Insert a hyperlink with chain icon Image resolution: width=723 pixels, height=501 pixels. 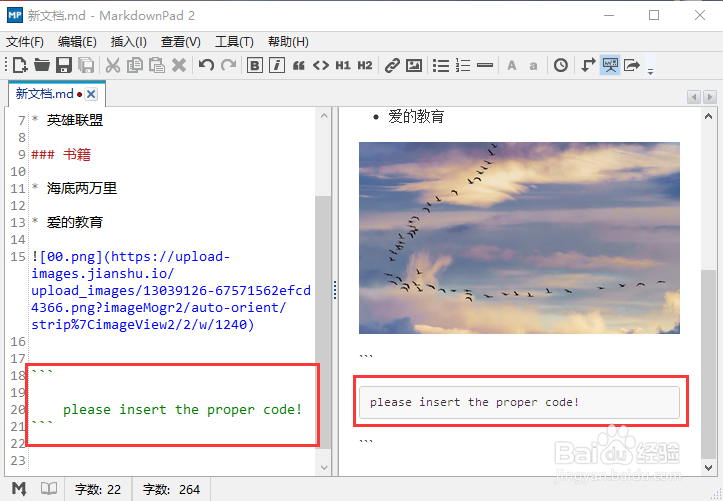click(392, 65)
